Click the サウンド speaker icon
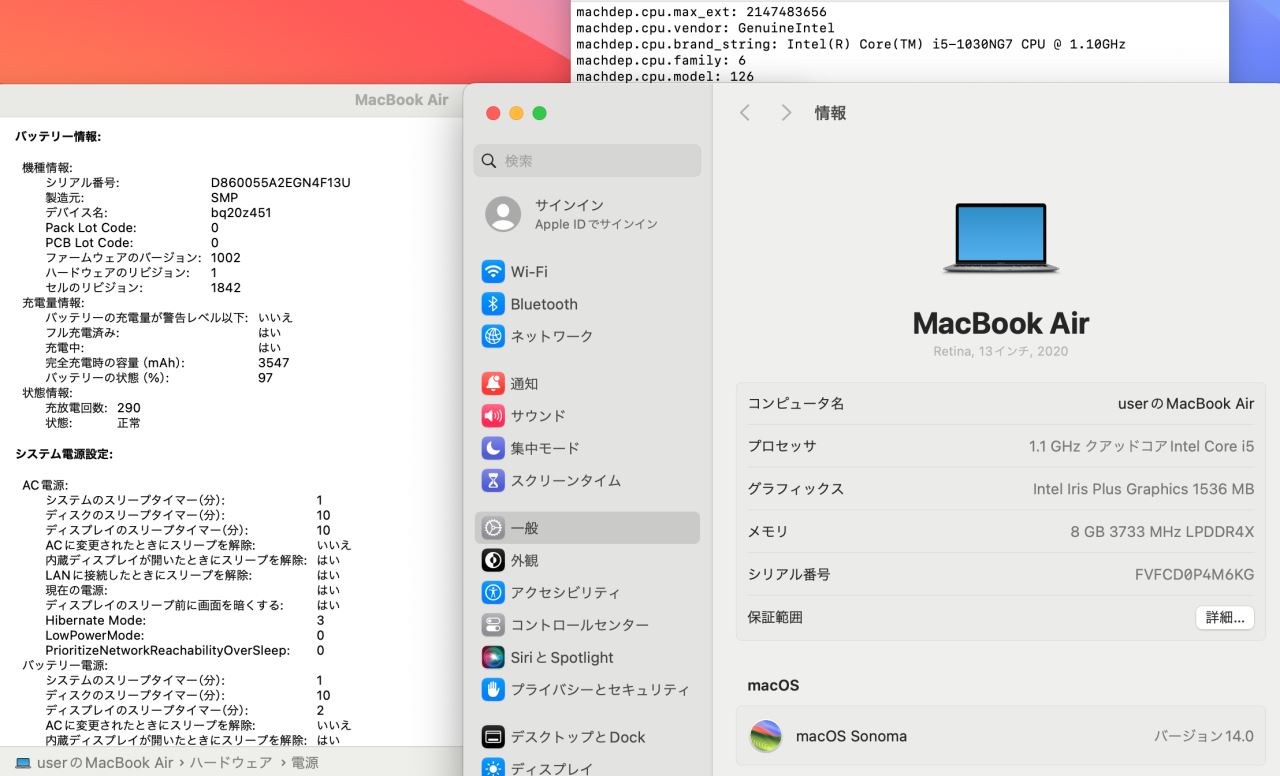 [493, 416]
